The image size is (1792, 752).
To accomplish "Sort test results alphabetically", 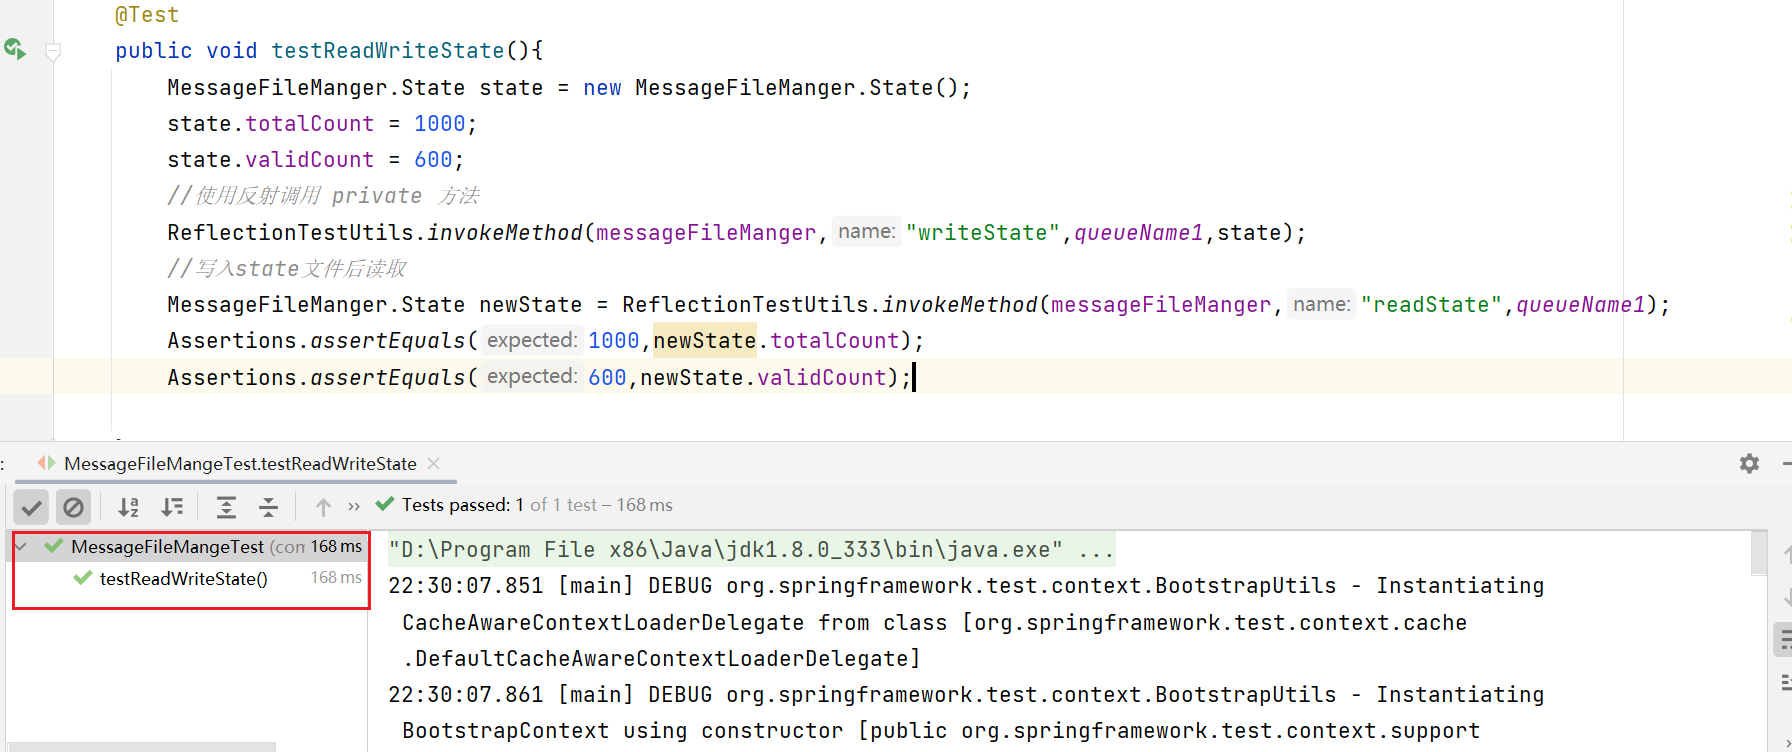I will click(128, 507).
